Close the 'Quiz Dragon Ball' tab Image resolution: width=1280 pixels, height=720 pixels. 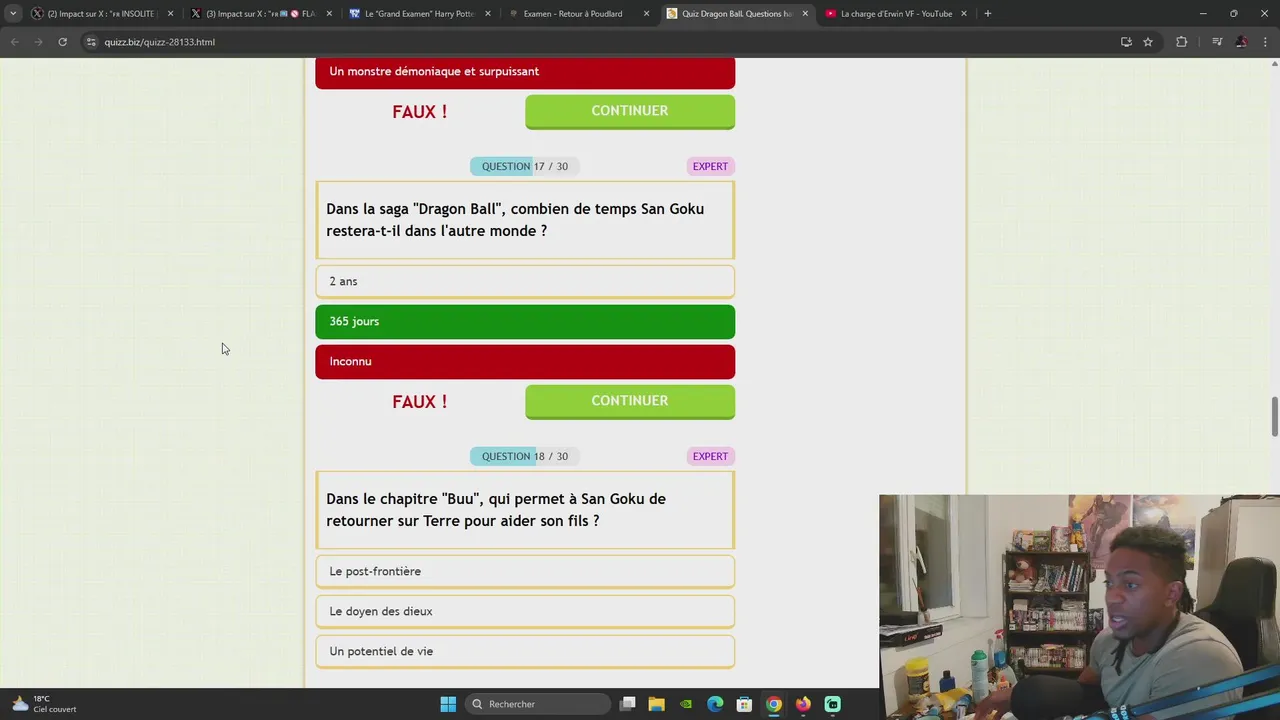click(x=805, y=14)
